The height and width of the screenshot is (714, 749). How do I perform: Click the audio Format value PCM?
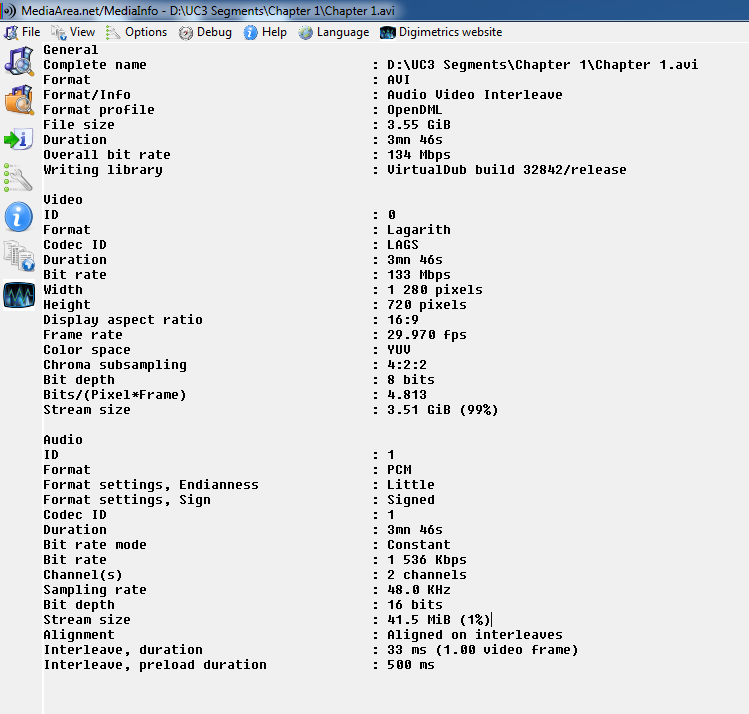coord(399,469)
